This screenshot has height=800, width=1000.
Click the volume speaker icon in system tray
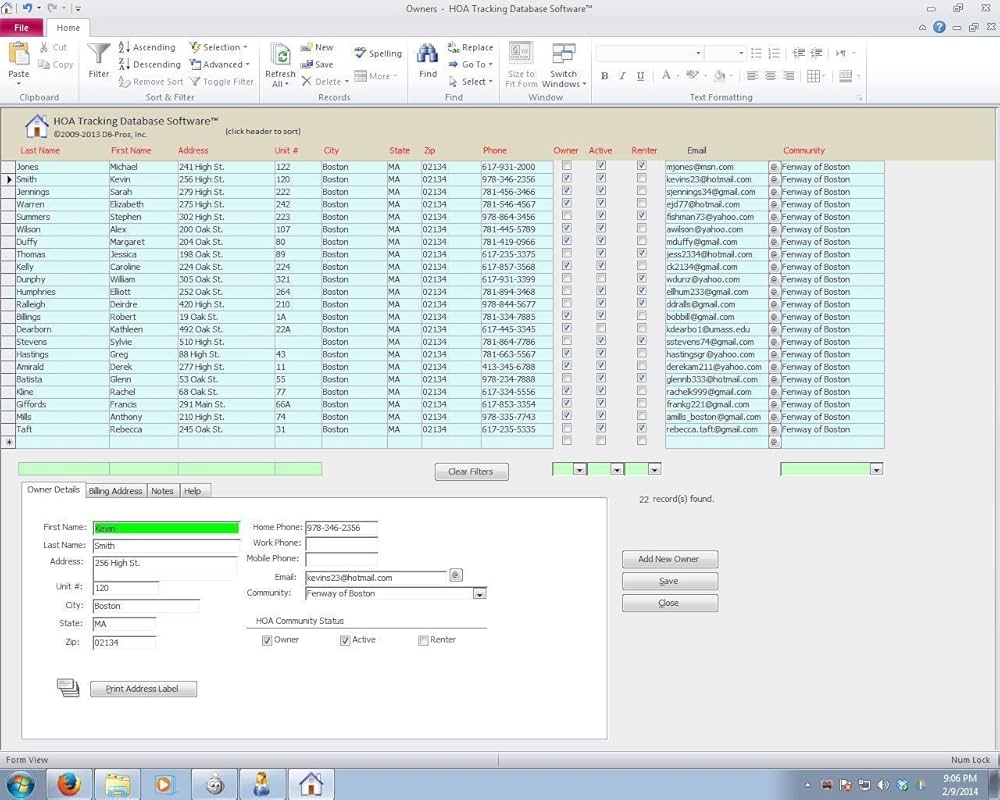click(x=883, y=785)
